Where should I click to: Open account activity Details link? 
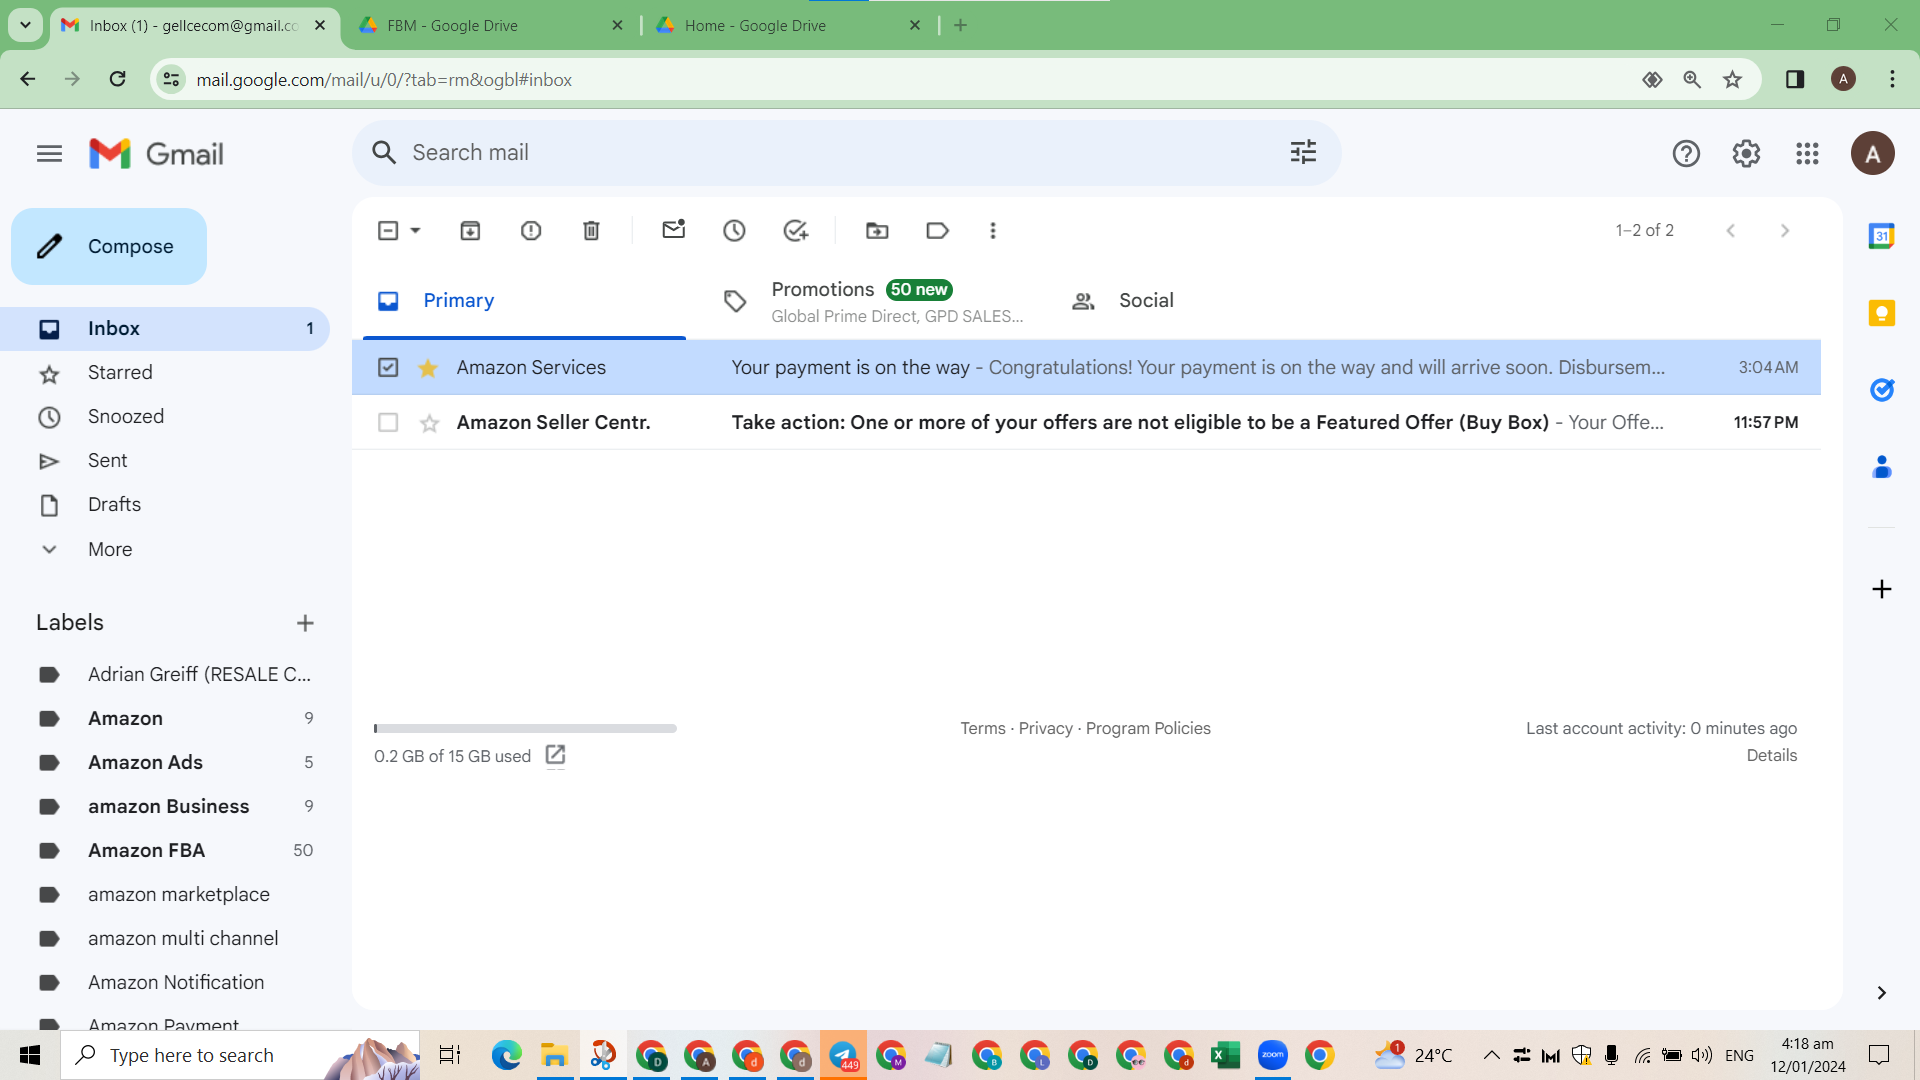coord(1771,756)
